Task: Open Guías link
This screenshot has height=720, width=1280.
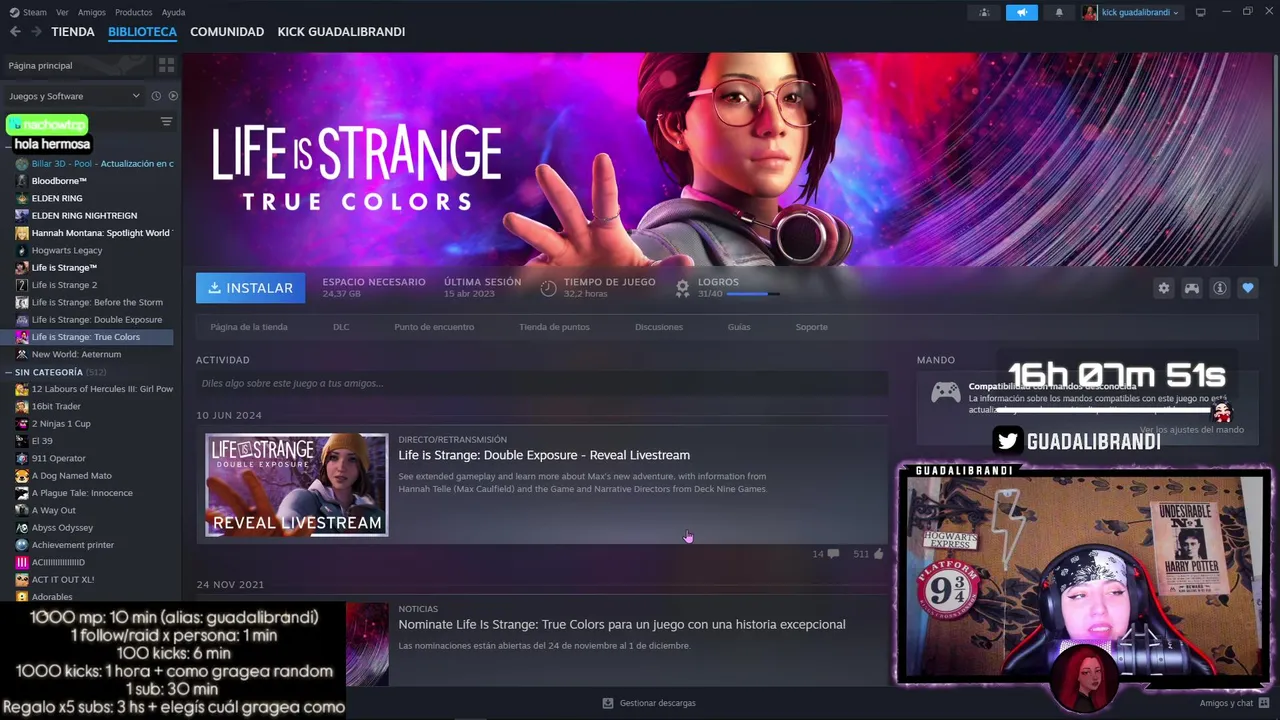Action: point(739,327)
